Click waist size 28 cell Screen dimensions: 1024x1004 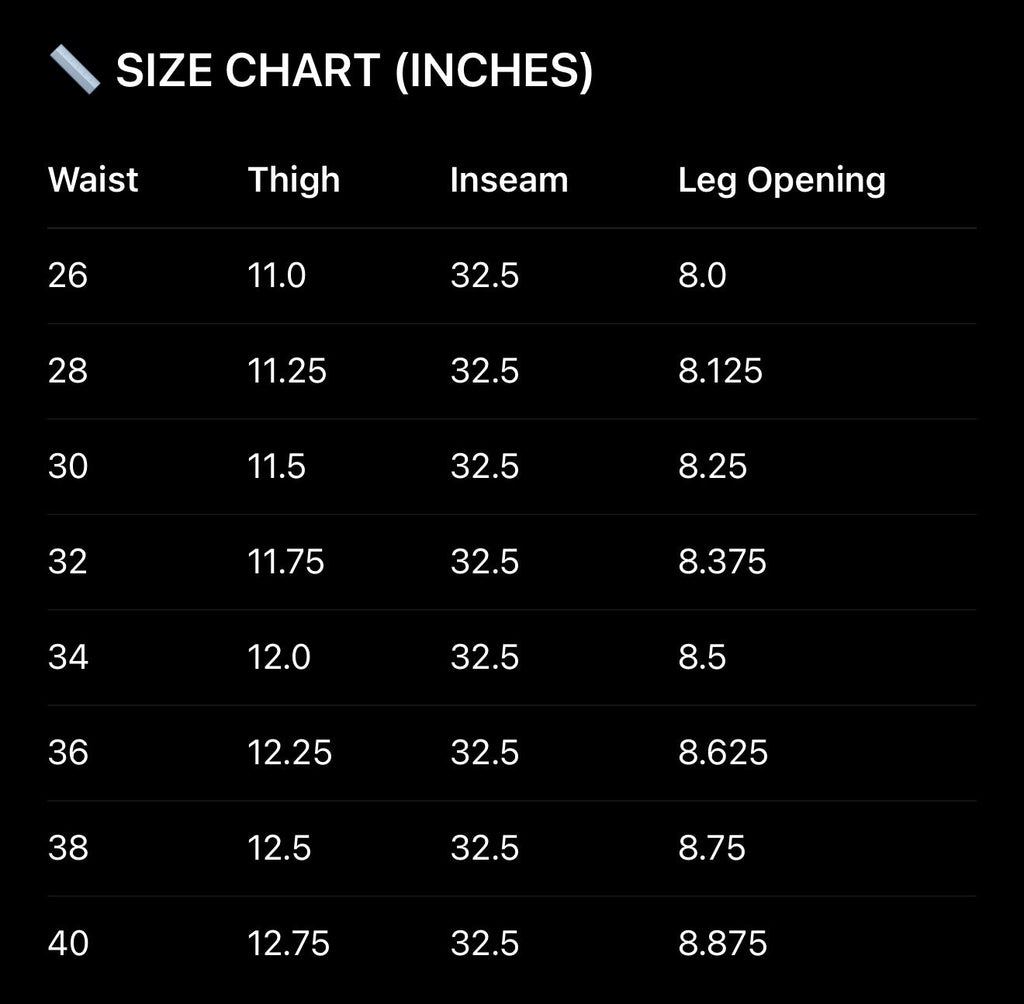coord(68,371)
